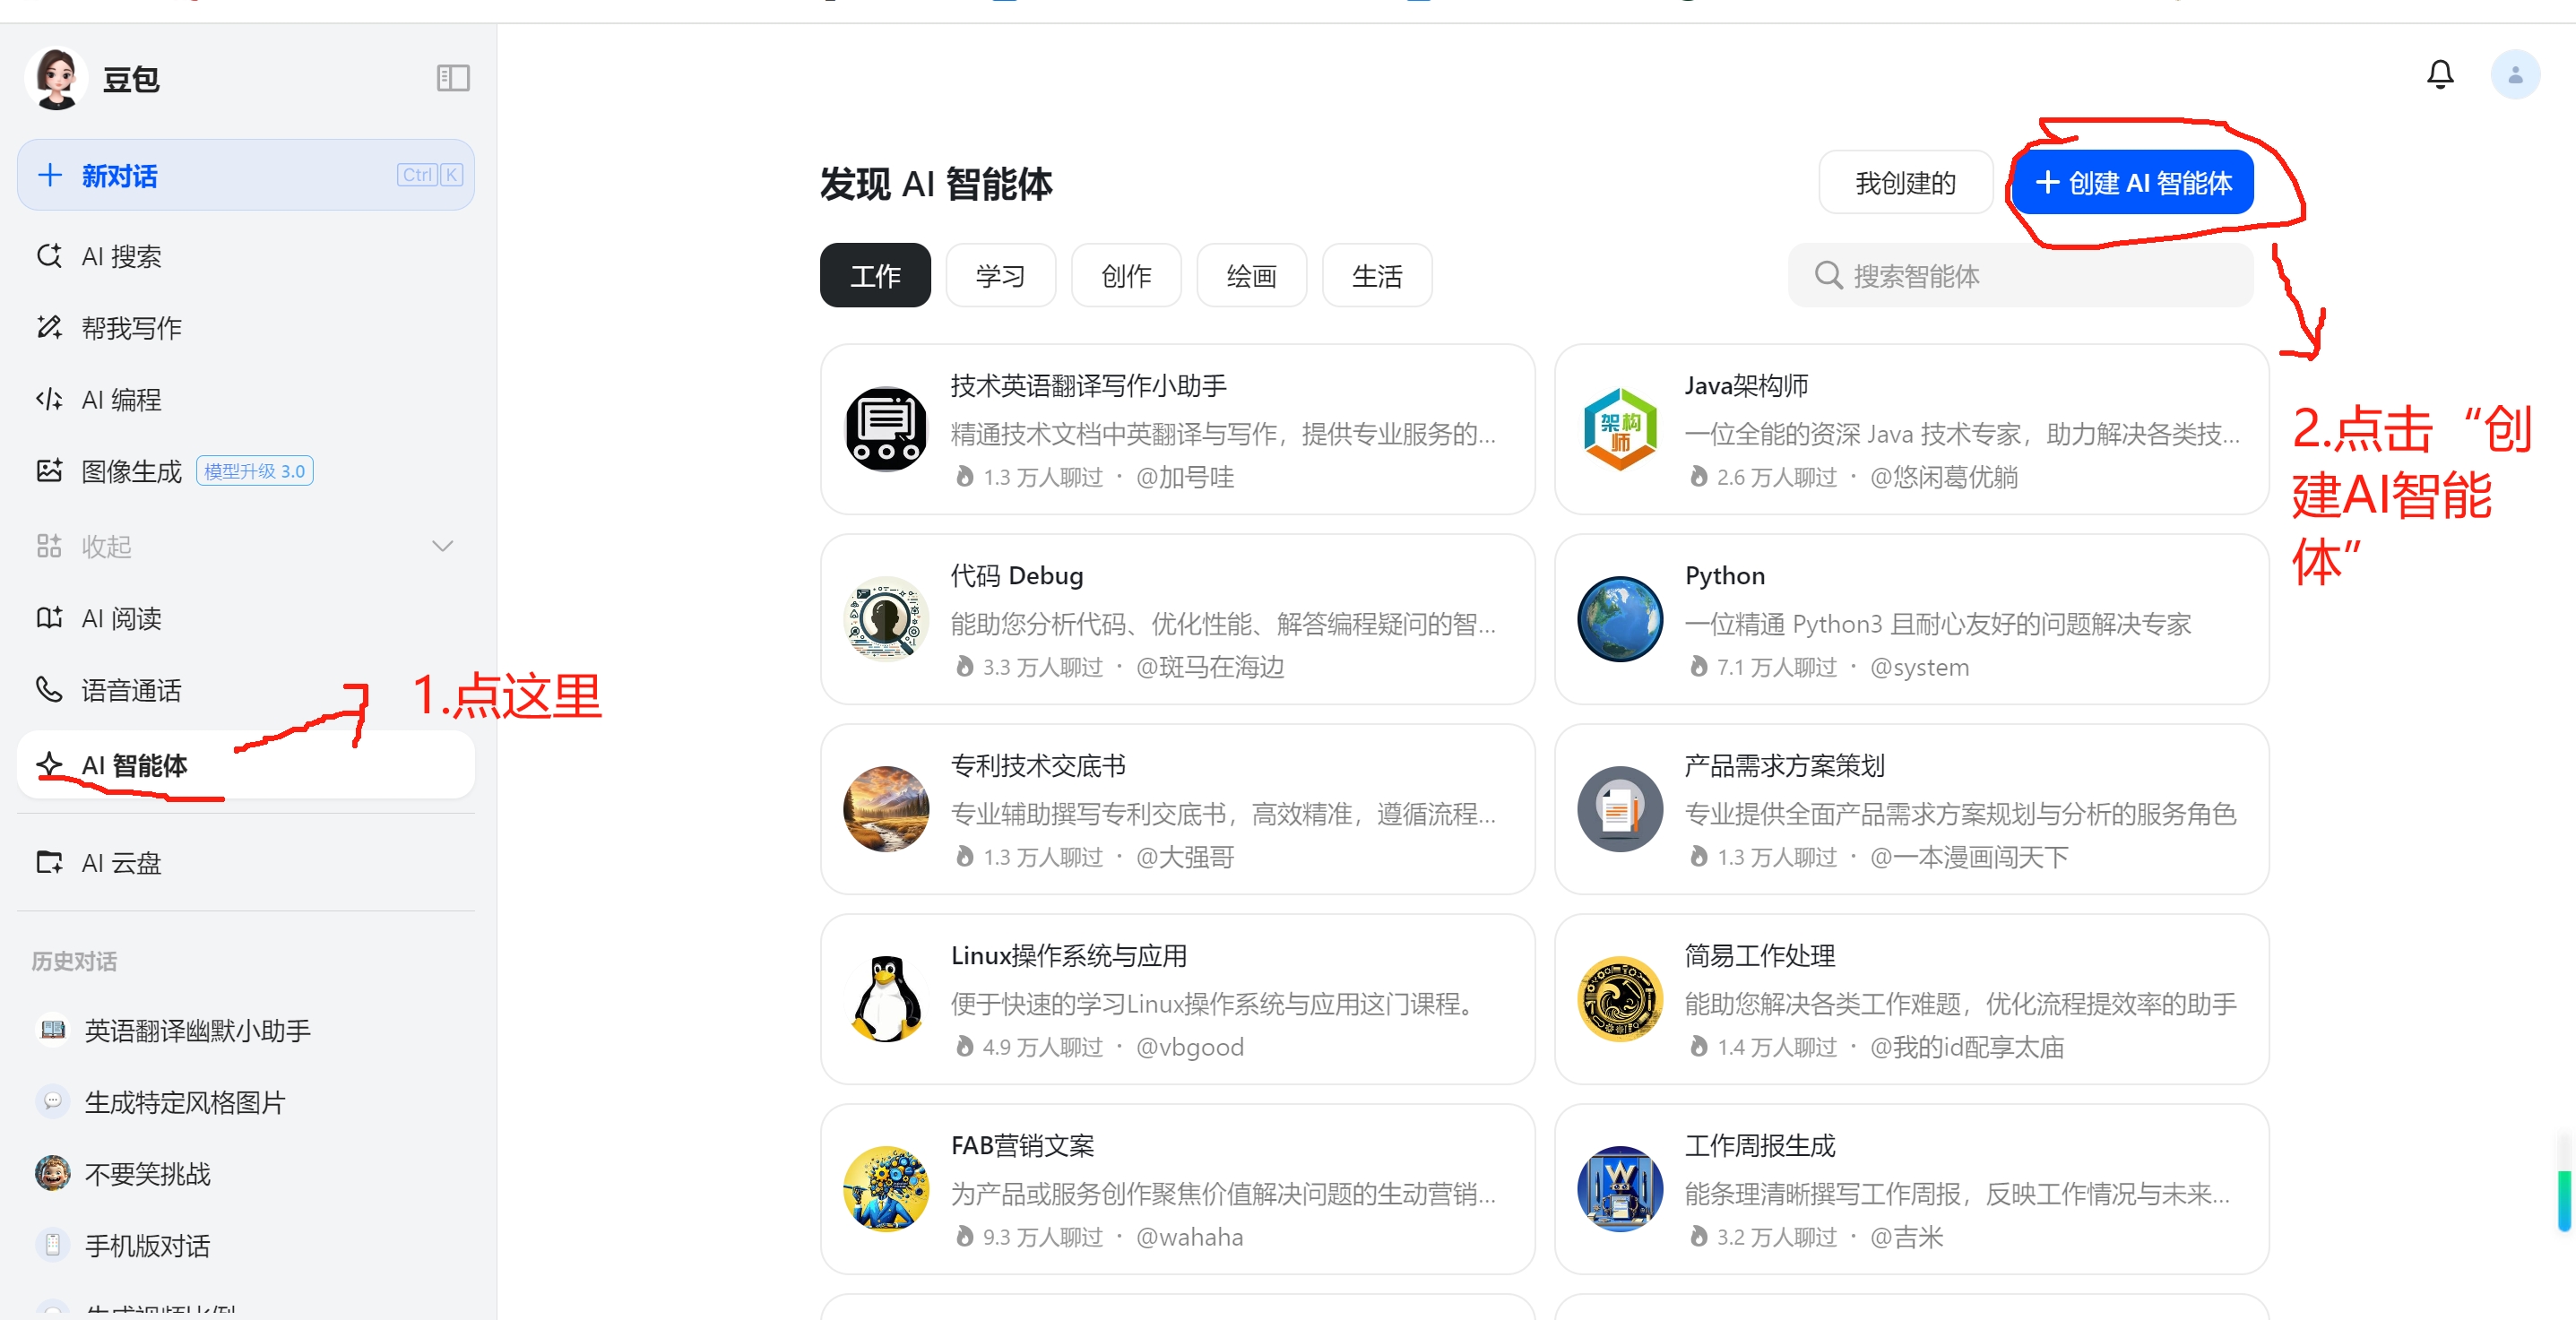Click the 收起 chevron arrow
Screen dimensions: 2576x1320
[x=442, y=546]
